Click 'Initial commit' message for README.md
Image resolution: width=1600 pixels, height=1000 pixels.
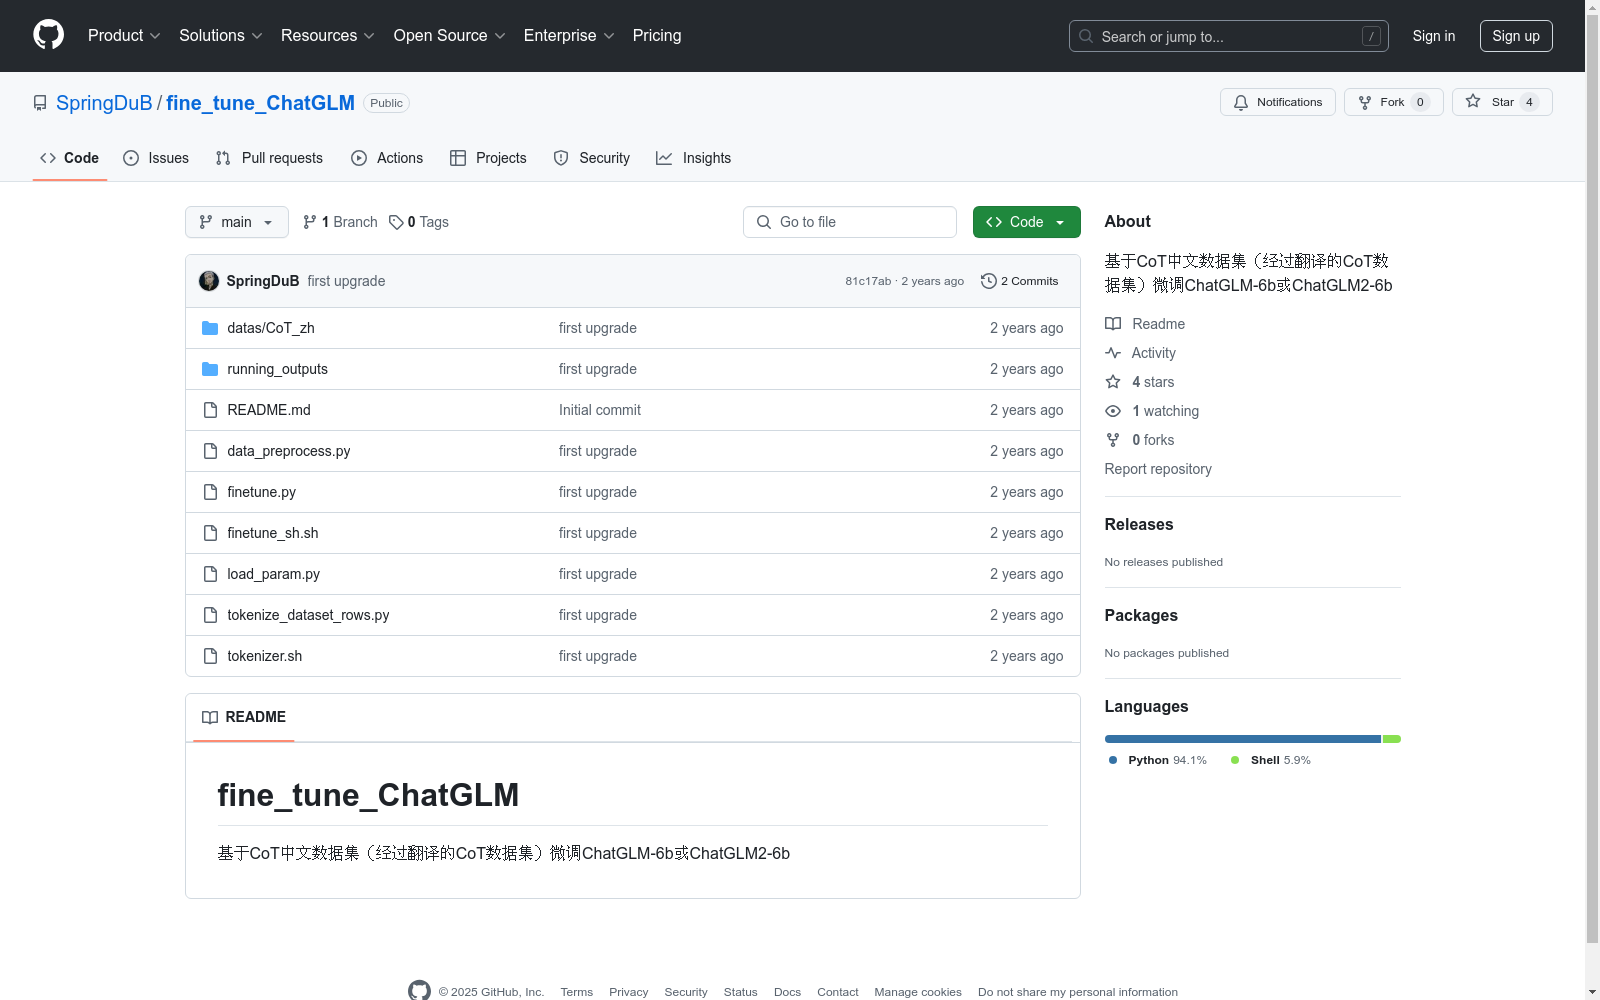[600, 410]
